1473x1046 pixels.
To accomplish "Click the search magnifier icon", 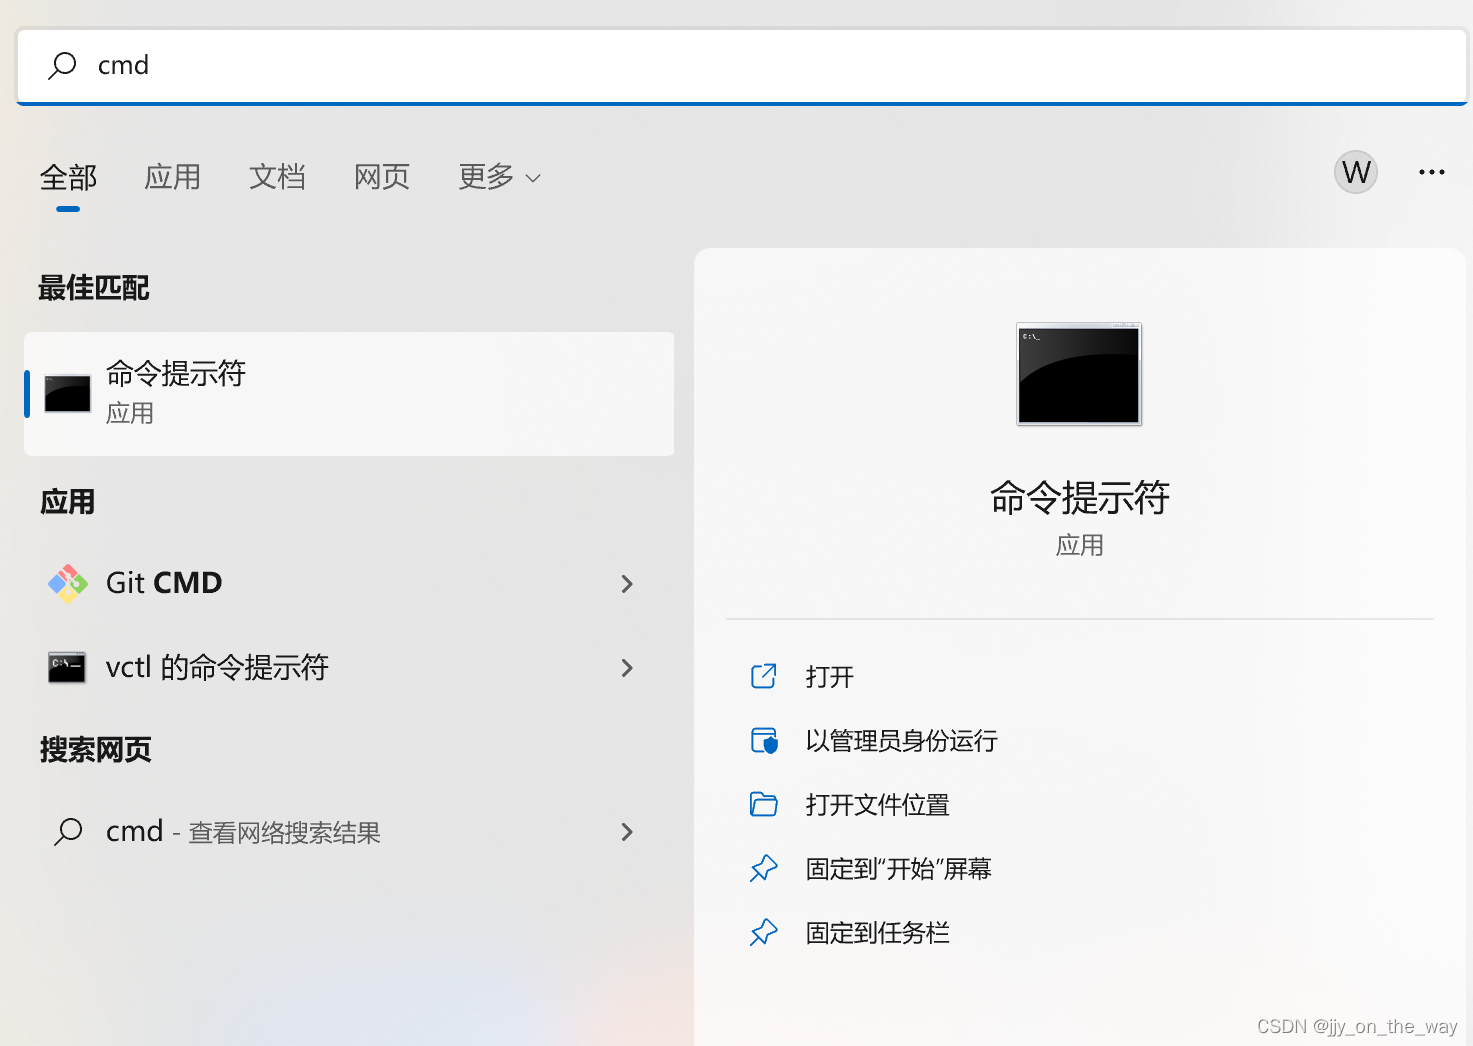I will [62, 65].
